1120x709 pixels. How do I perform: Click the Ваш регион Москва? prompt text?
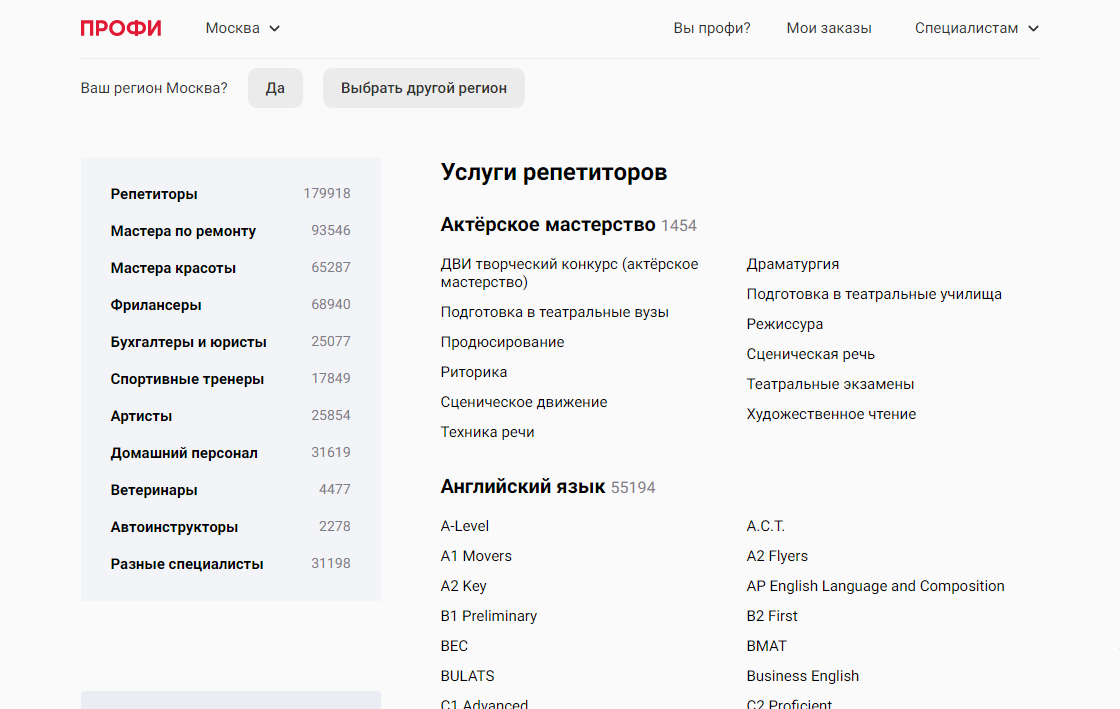click(154, 88)
